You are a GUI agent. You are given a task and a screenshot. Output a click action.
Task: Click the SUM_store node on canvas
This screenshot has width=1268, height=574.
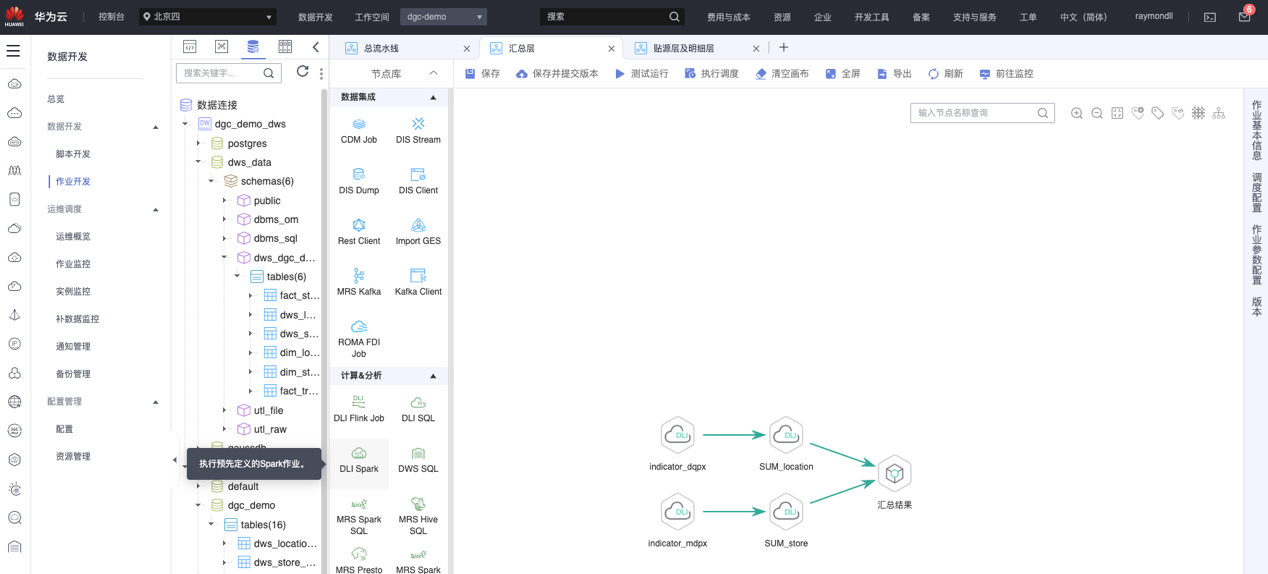click(x=786, y=511)
